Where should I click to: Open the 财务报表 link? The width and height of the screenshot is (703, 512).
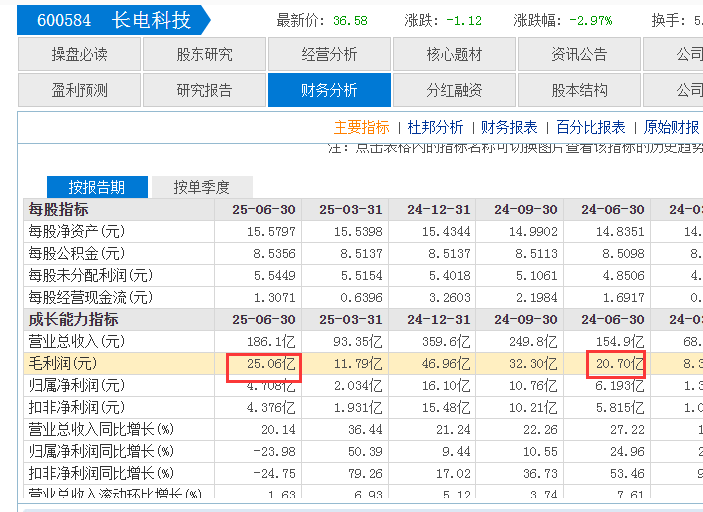pyautogui.click(x=509, y=127)
